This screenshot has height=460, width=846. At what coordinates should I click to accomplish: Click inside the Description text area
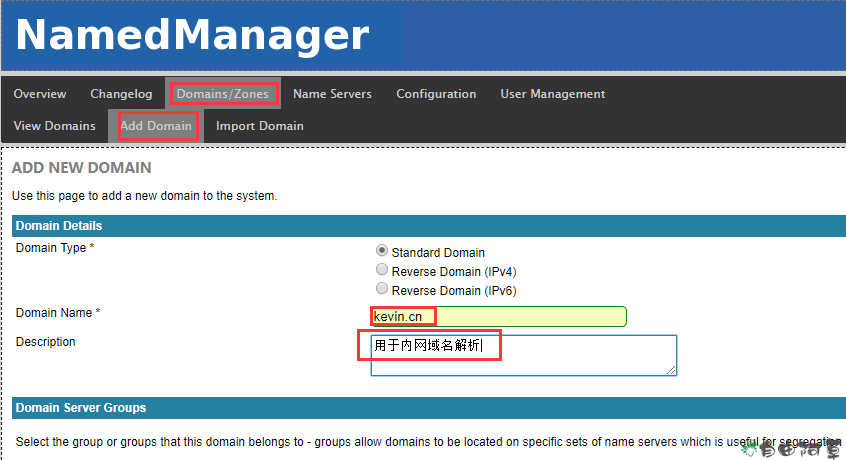point(523,355)
